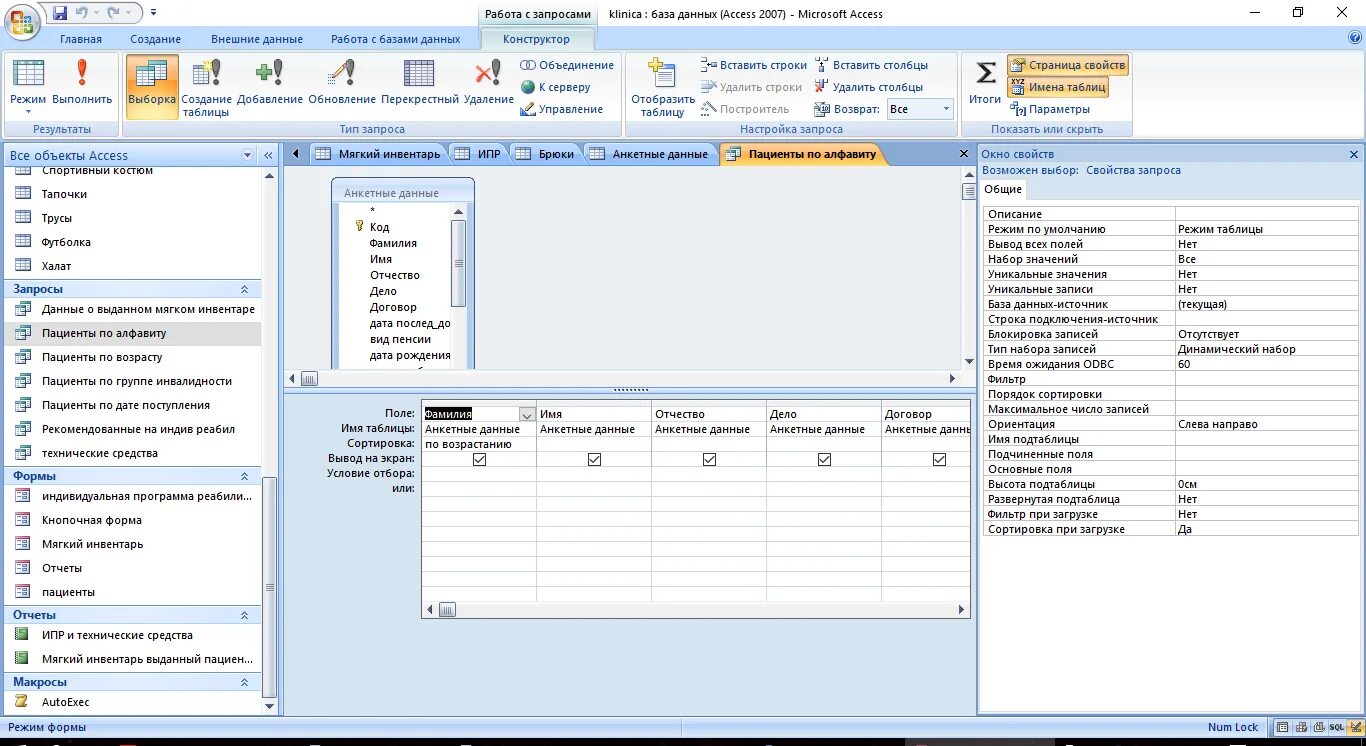Open the Возврат value dropdown
The width and height of the screenshot is (1366, 746).
946,109
